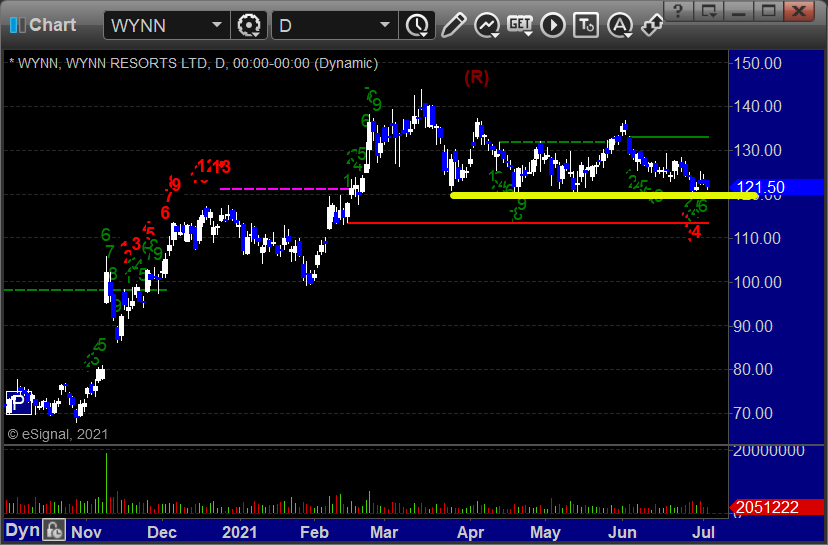
Task: Click the Dyn label in time axis
Action: point(22,531)
